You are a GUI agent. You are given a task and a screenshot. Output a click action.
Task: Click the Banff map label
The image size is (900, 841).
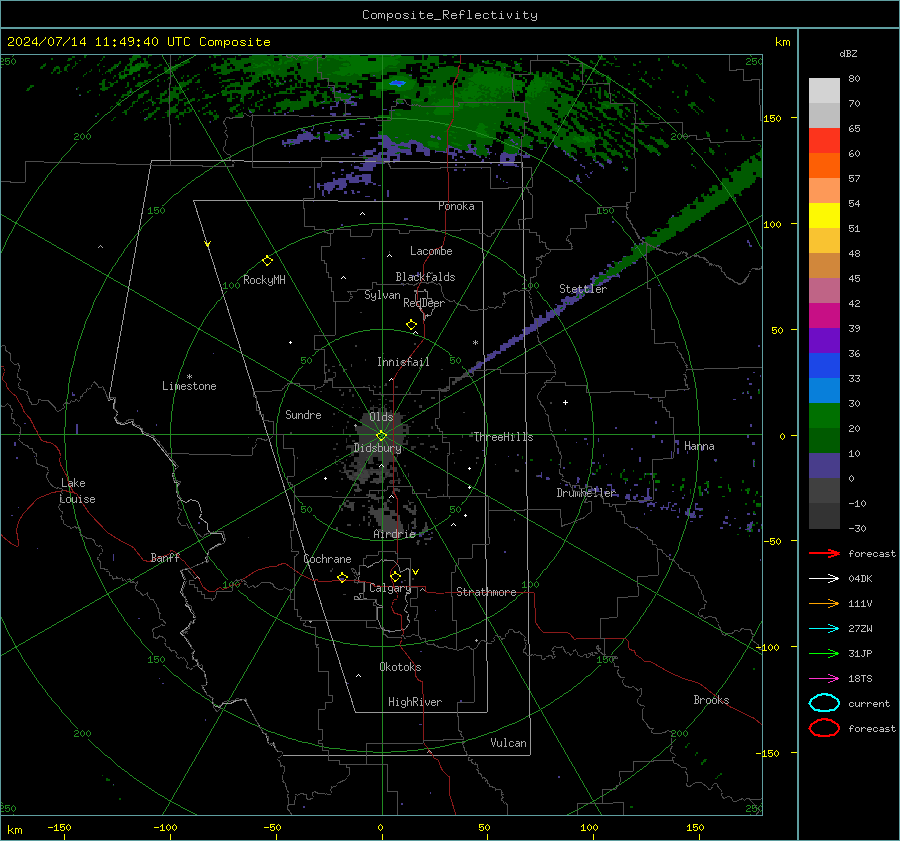click(x=165, y=557)
